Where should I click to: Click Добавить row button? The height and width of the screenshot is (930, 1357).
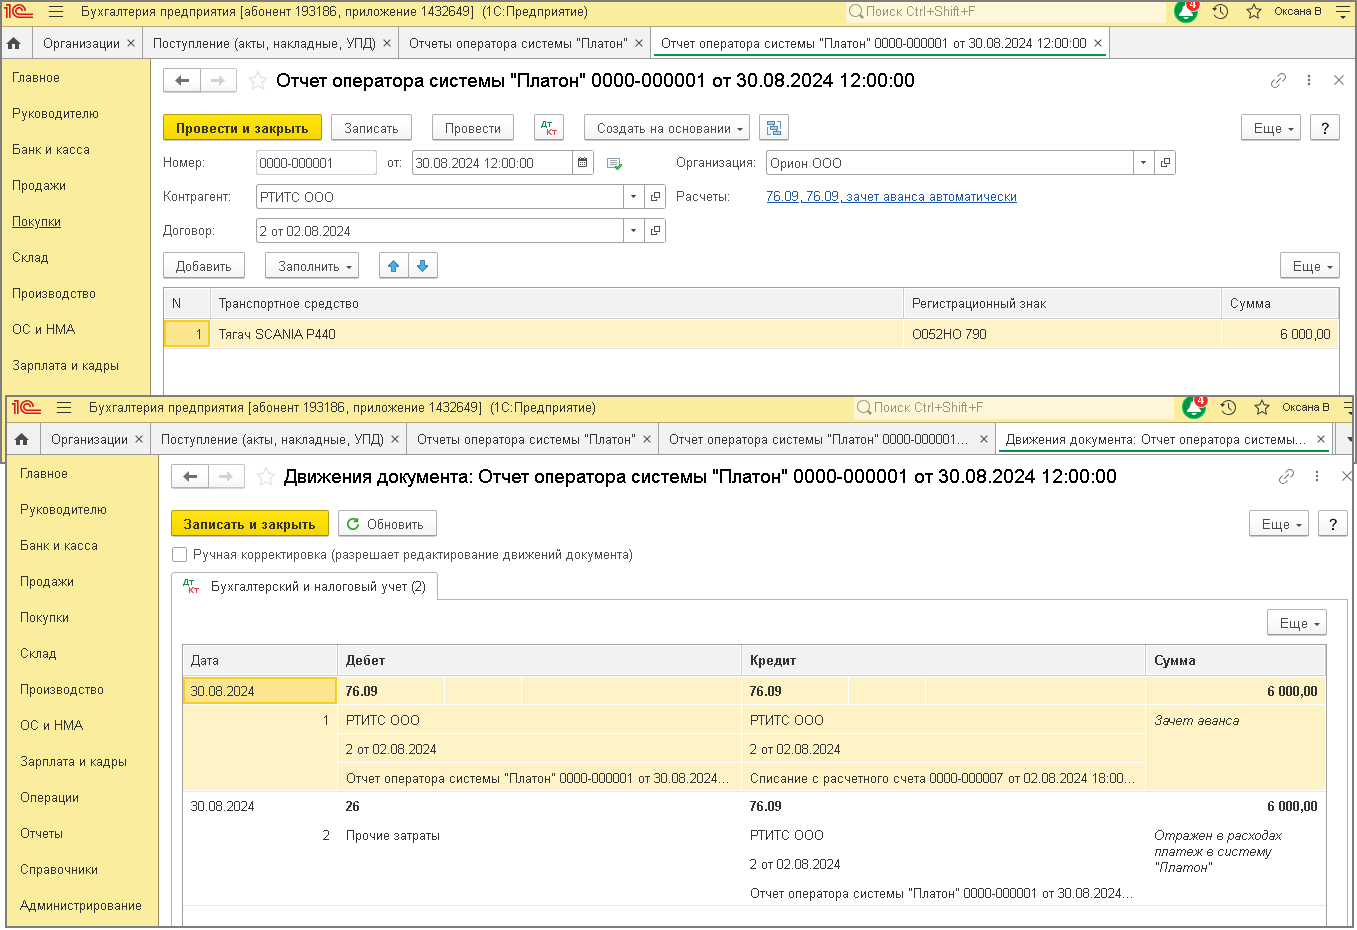pos(204,266)
